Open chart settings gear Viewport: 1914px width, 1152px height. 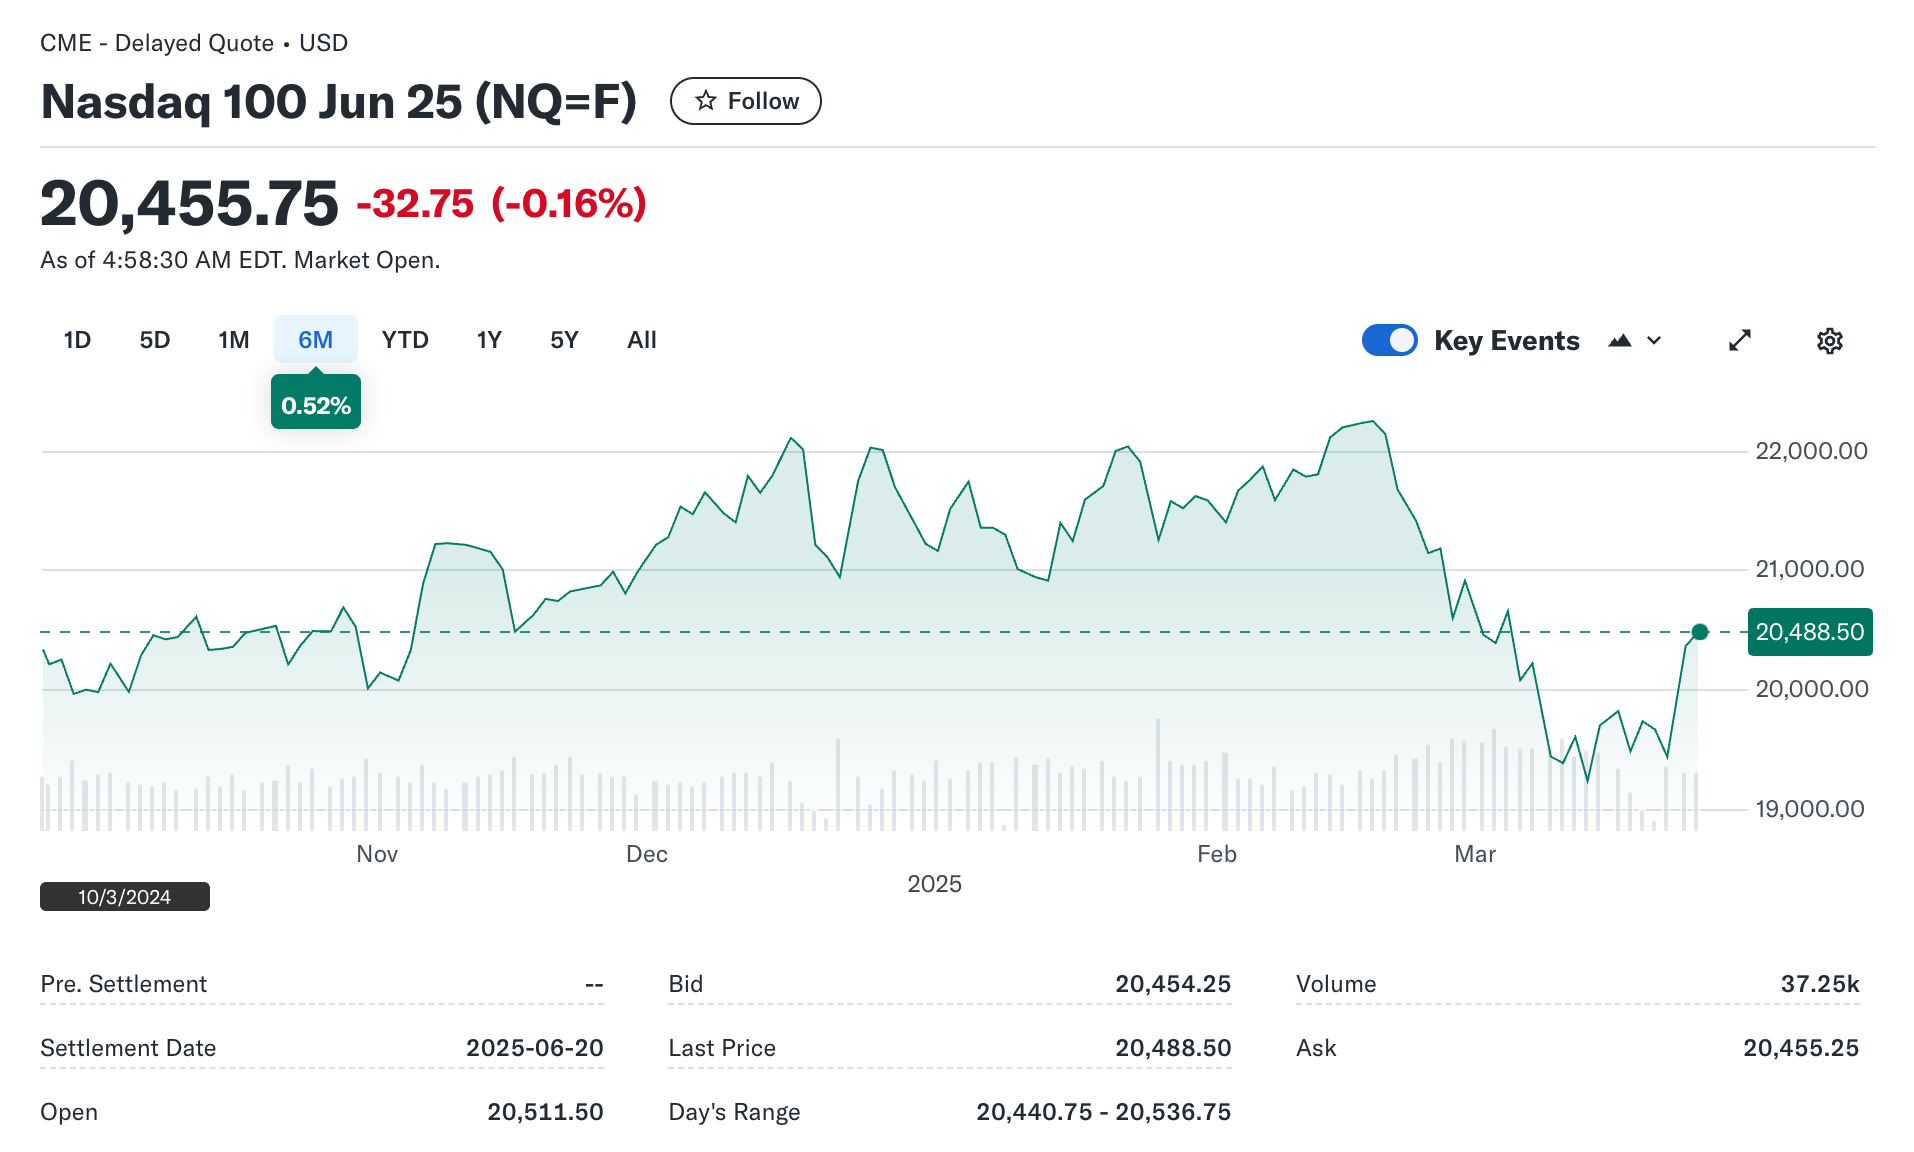pyautogui.click(x=1830, y=341)
